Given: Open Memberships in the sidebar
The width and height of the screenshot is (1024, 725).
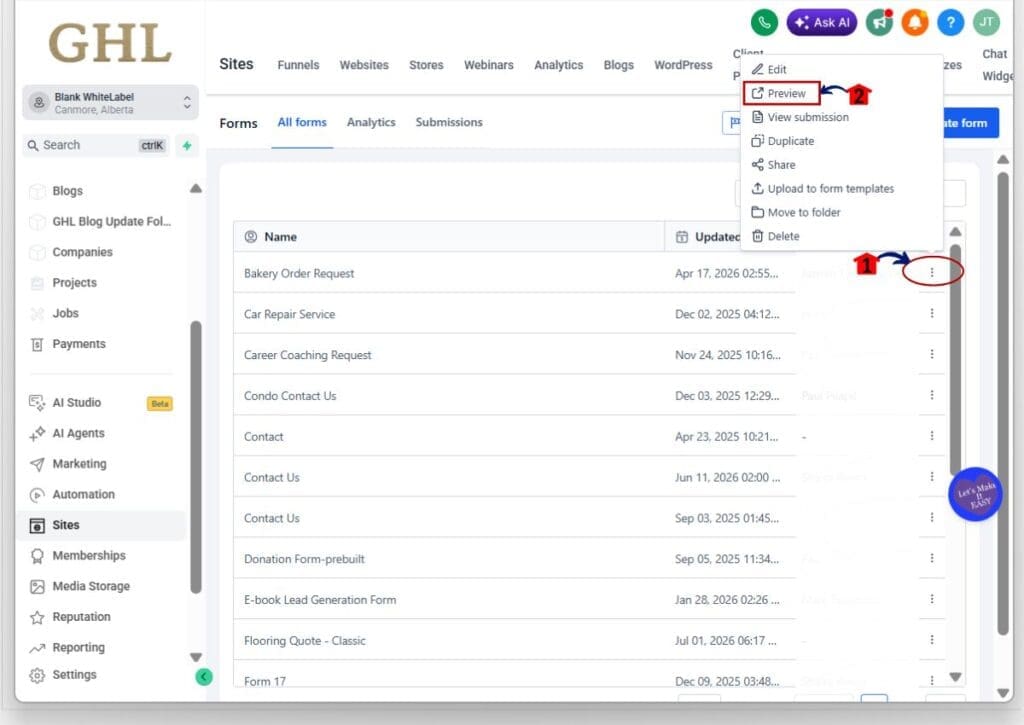Looking at the screenshot, I should (x=89, y=556).
